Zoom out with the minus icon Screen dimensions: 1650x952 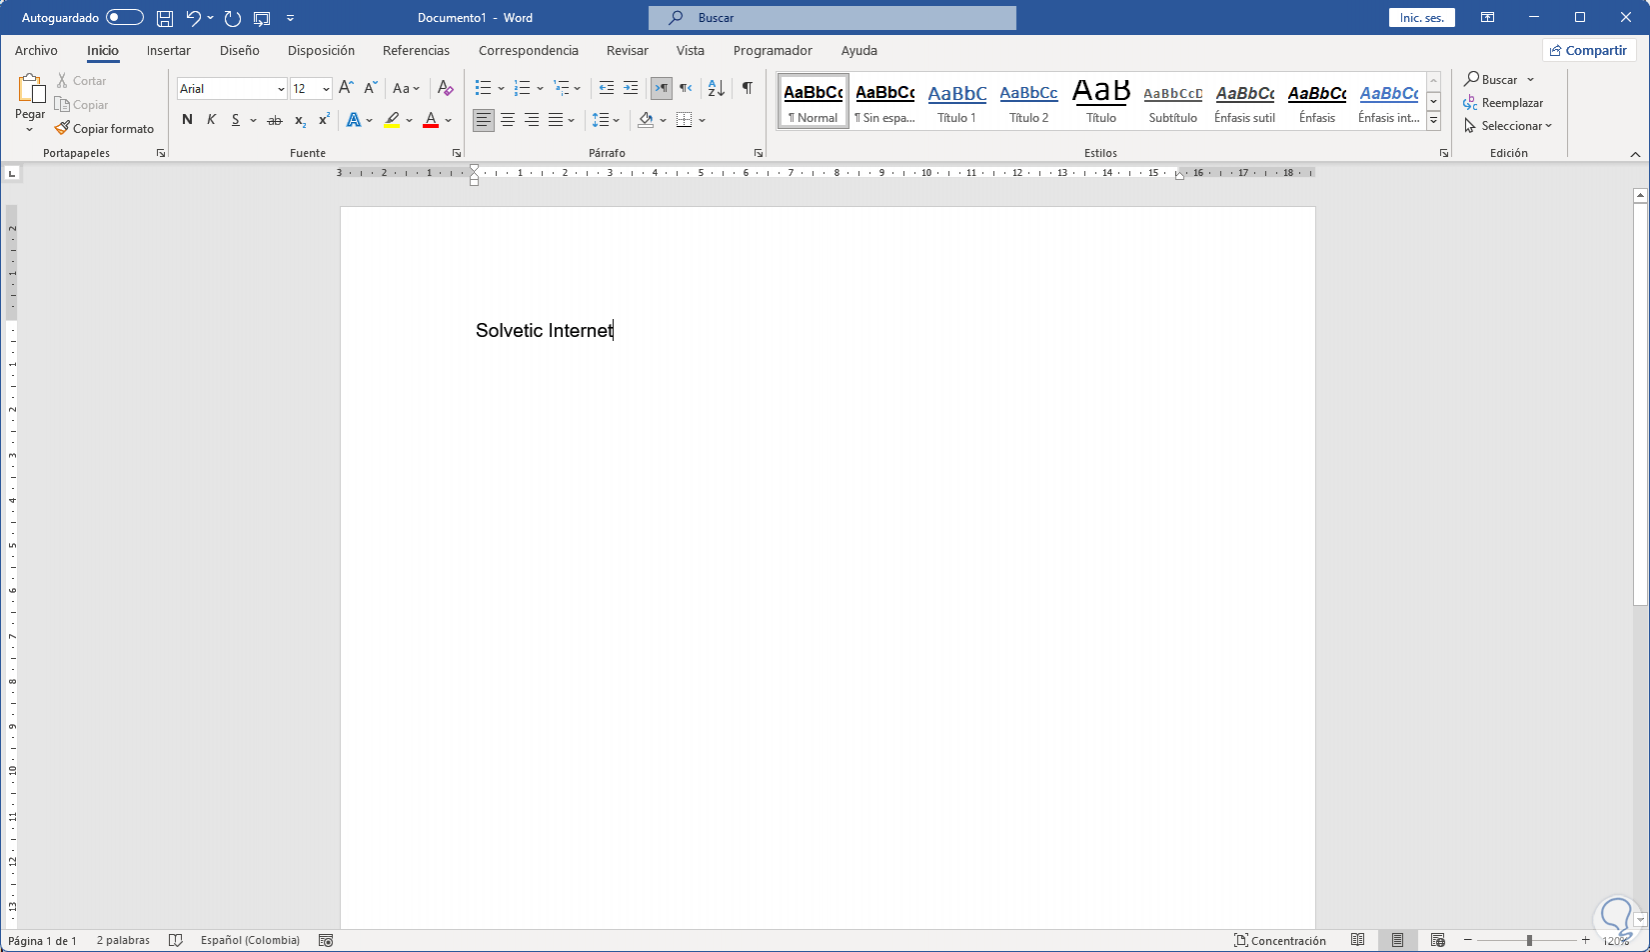(1468, 940)
